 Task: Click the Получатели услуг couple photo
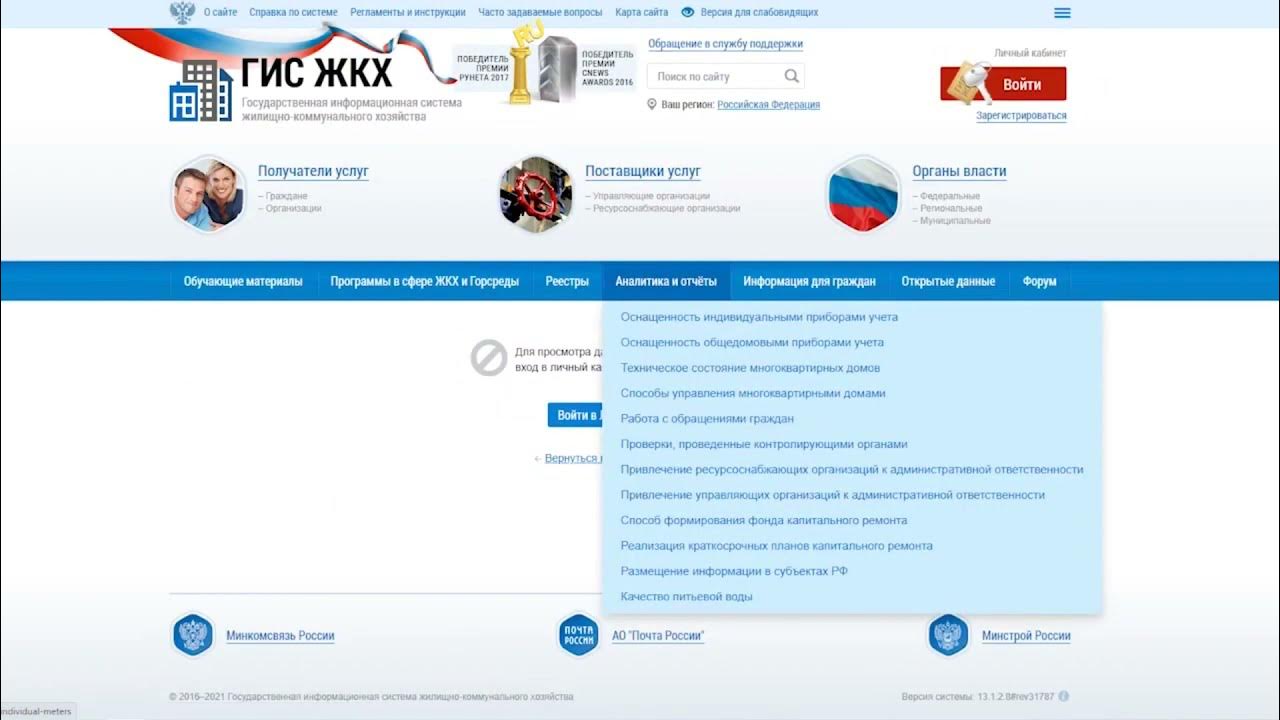pyautogui.click(x=208, y=194)
